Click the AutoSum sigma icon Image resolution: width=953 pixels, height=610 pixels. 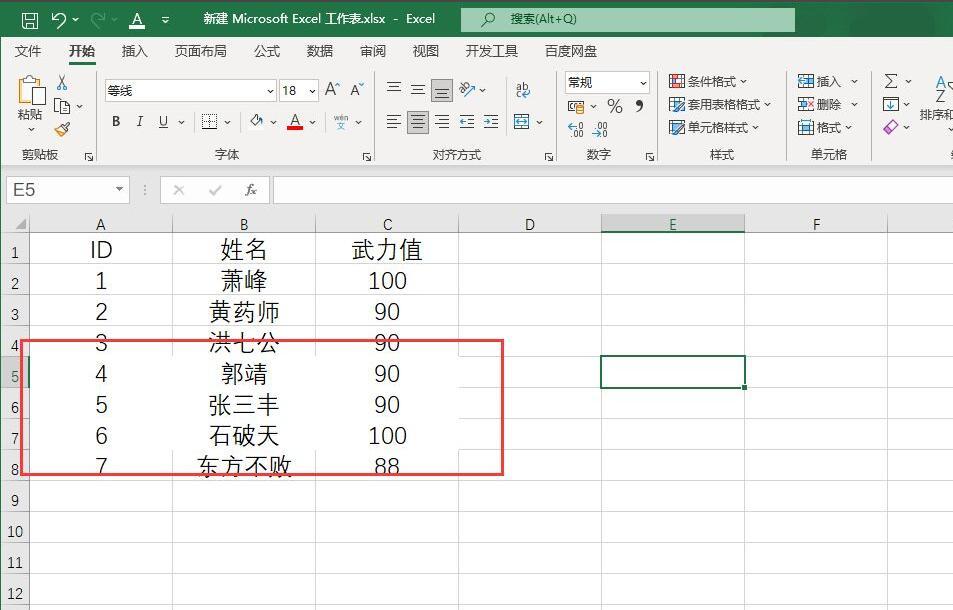891,81
